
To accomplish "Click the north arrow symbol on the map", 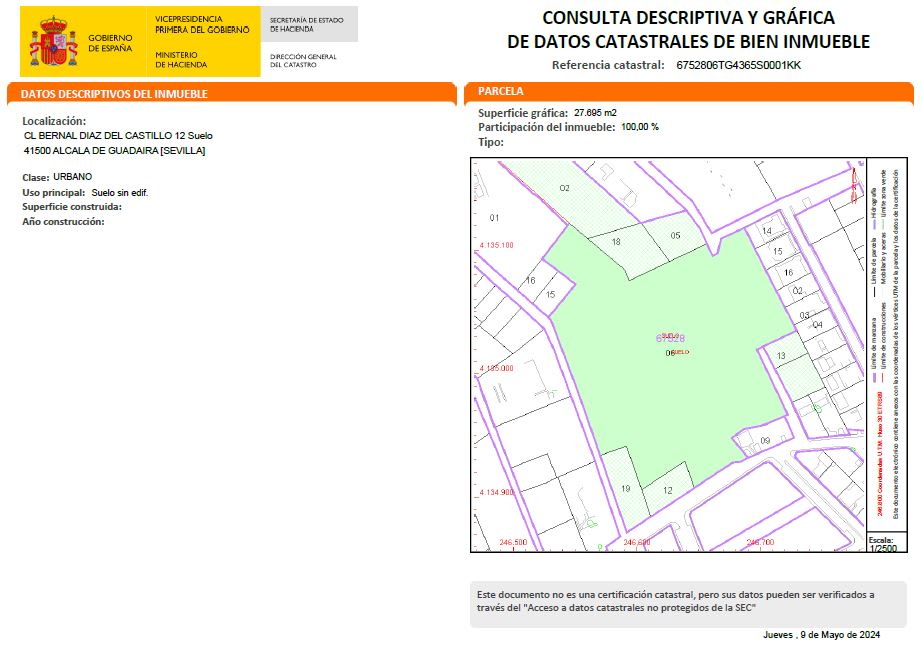I will click(x=854, y=184).
